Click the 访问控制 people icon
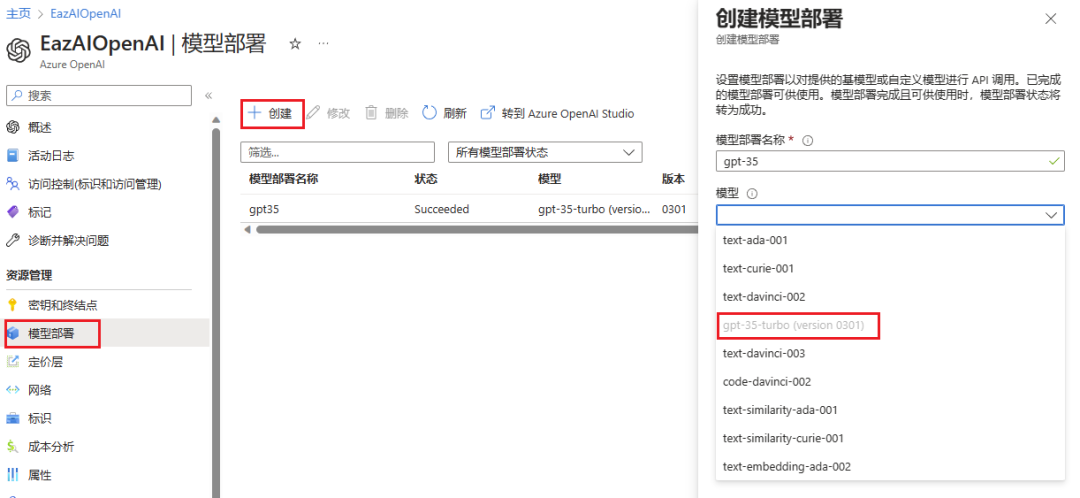This screenshot has width=1080, height=498. point(12,184)
